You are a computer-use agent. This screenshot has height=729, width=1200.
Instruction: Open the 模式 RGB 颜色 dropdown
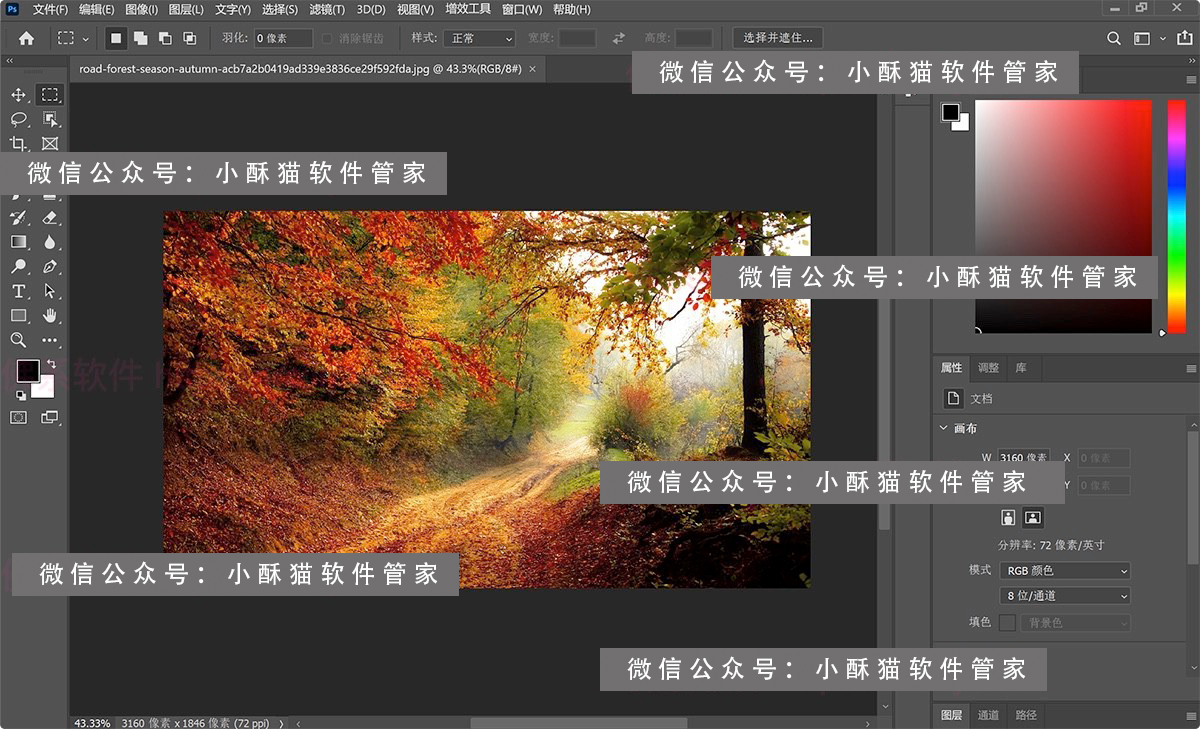click(1063, 571)
